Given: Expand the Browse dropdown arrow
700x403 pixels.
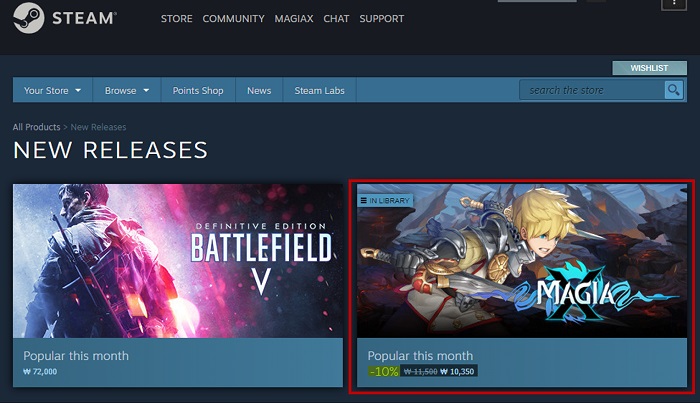Looking at the screenshot, I should pyautogui.click(x=146, y=90).
